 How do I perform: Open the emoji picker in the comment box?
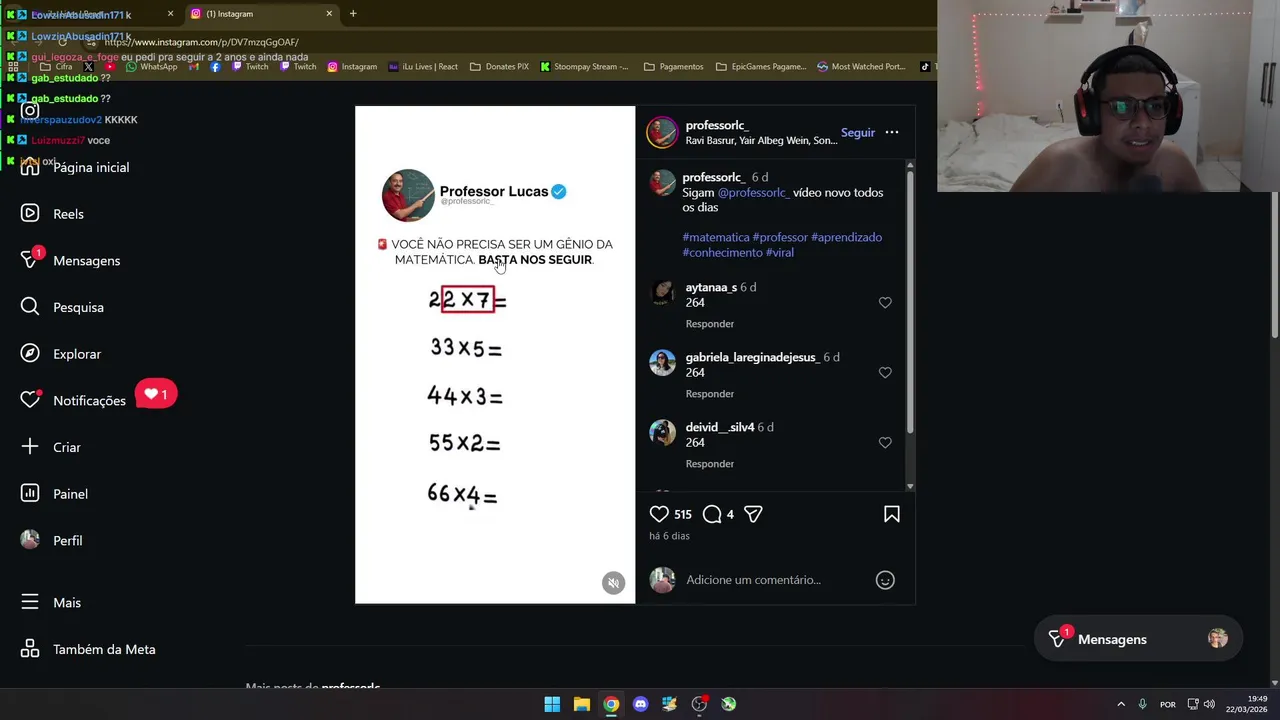(x=885, y=580)
